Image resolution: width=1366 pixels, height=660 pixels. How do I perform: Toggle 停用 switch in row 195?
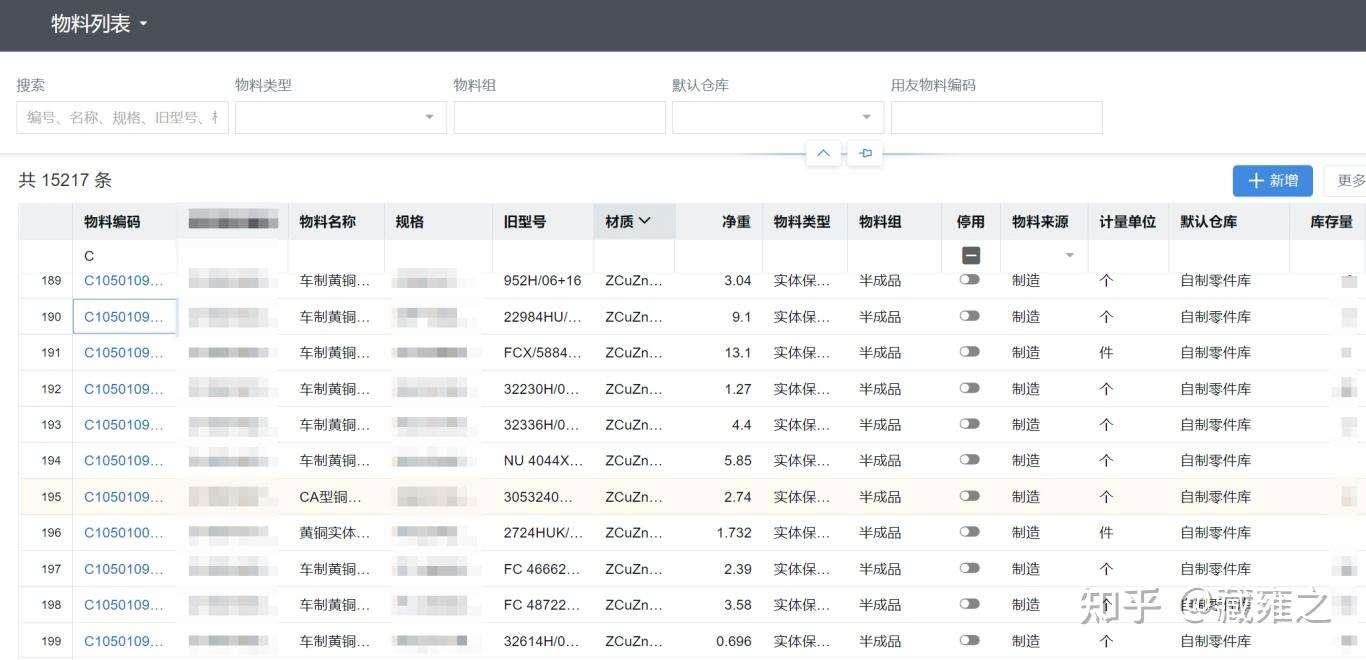tap(969, 496)
